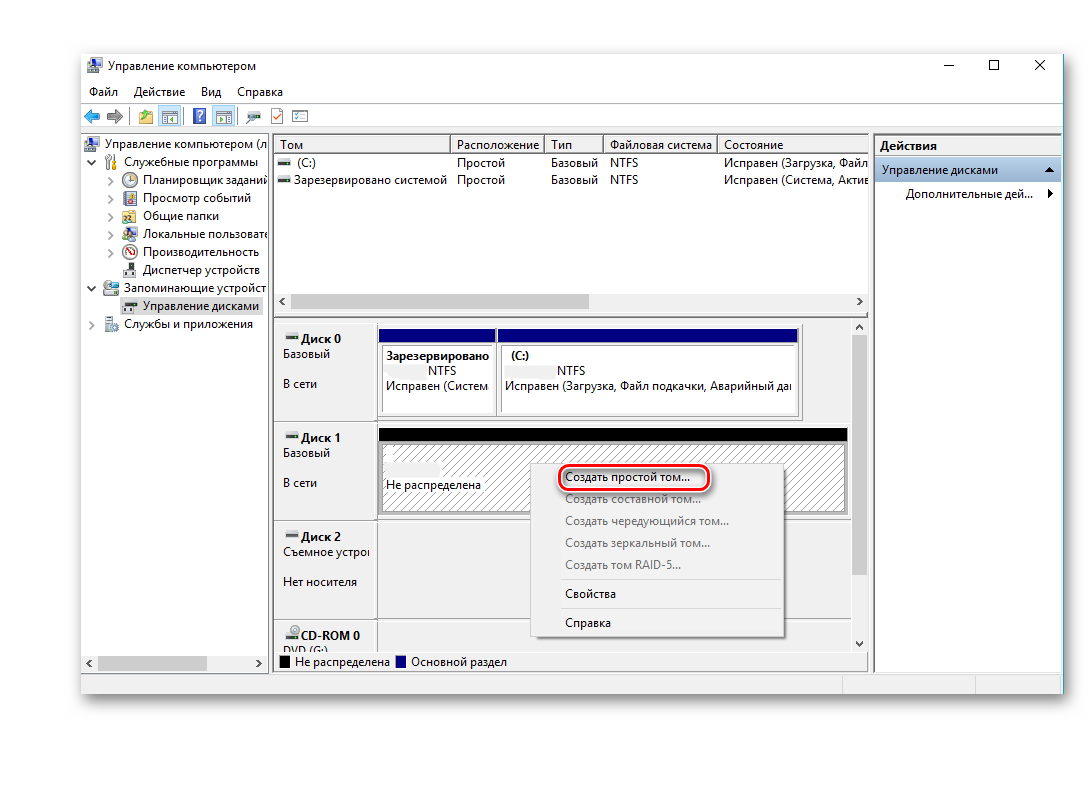Click disk view vertical scrollbar up arrow
Viewport: 1091px width, 802px height.
(x=859, y=327)
